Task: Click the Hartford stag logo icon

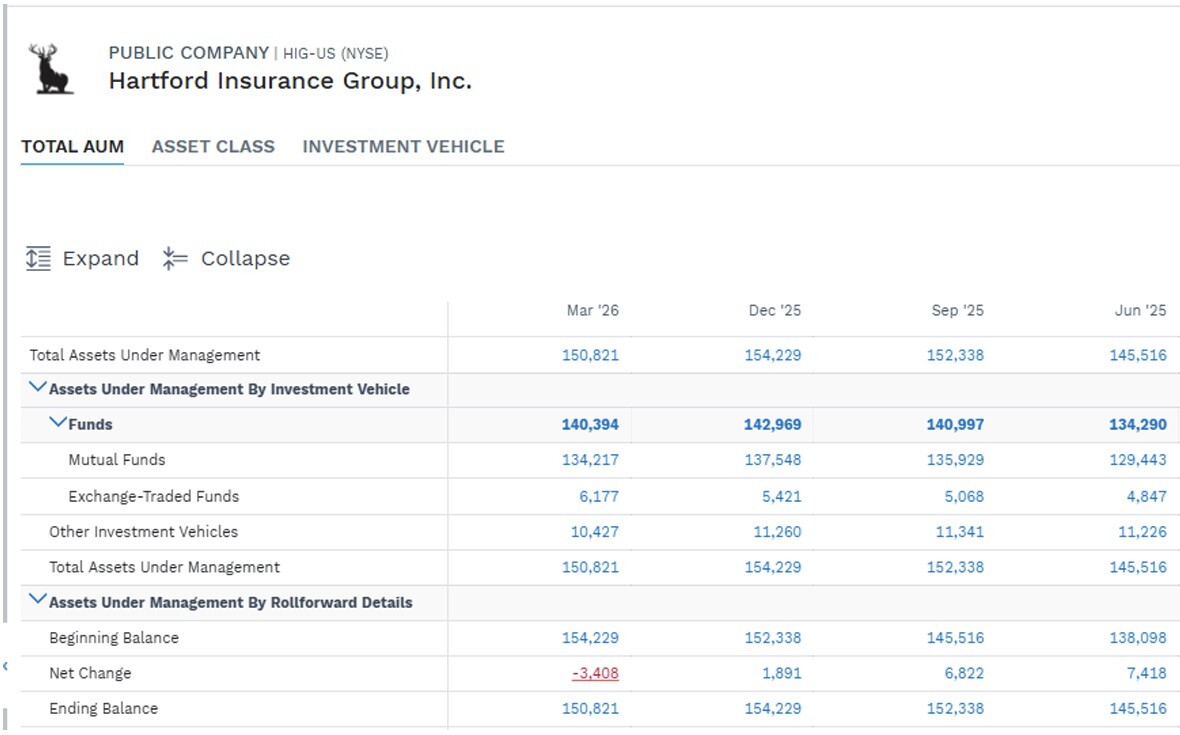Action: [x=50, y=68]
